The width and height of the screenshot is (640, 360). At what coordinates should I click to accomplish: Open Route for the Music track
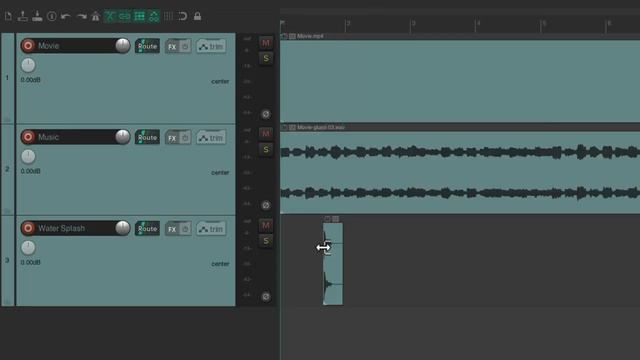(x=147, y=137)
